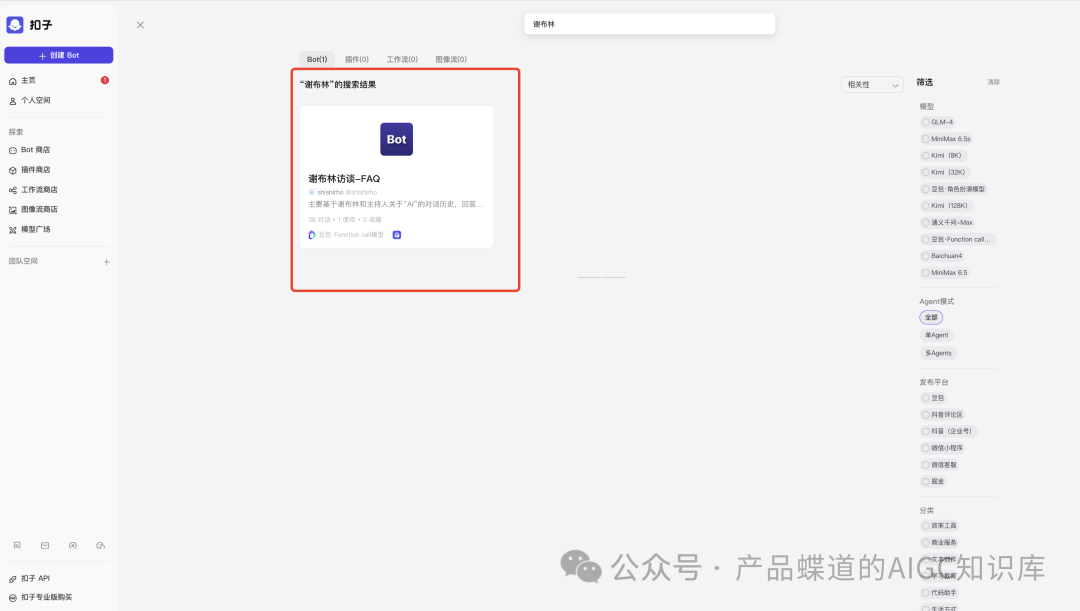This screenshot has height=611, width=1080.
Task: Click the red notification badge beside 主页
Action: click(105, 81)
